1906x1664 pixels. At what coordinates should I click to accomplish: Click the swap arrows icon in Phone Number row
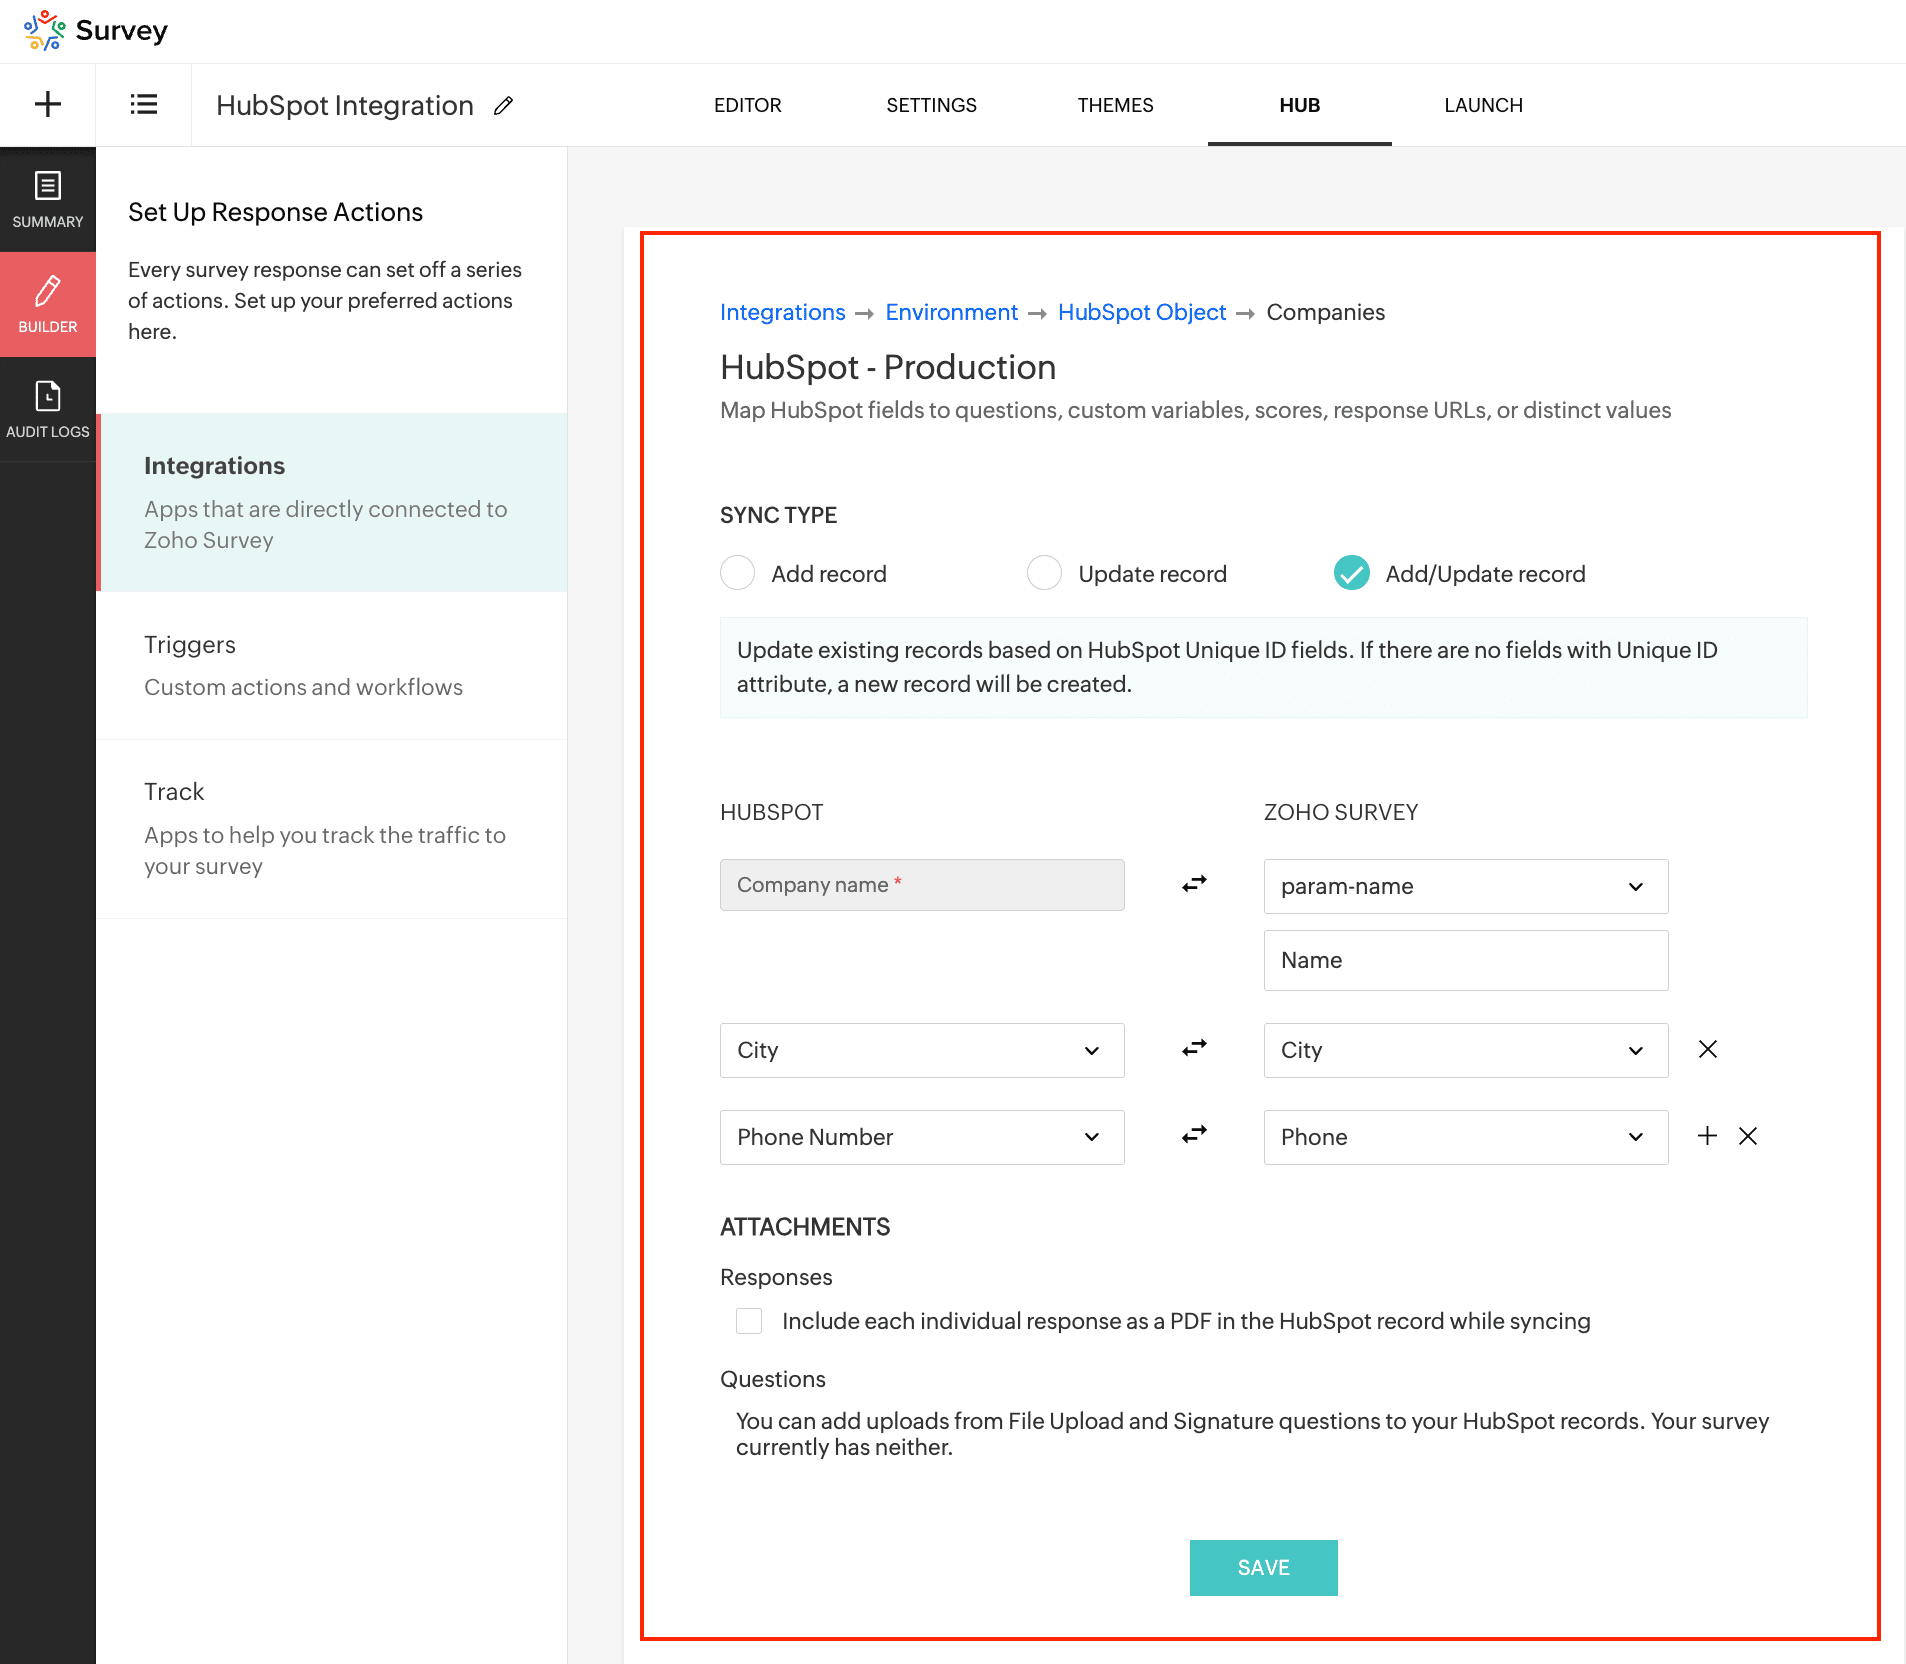1194,1135
